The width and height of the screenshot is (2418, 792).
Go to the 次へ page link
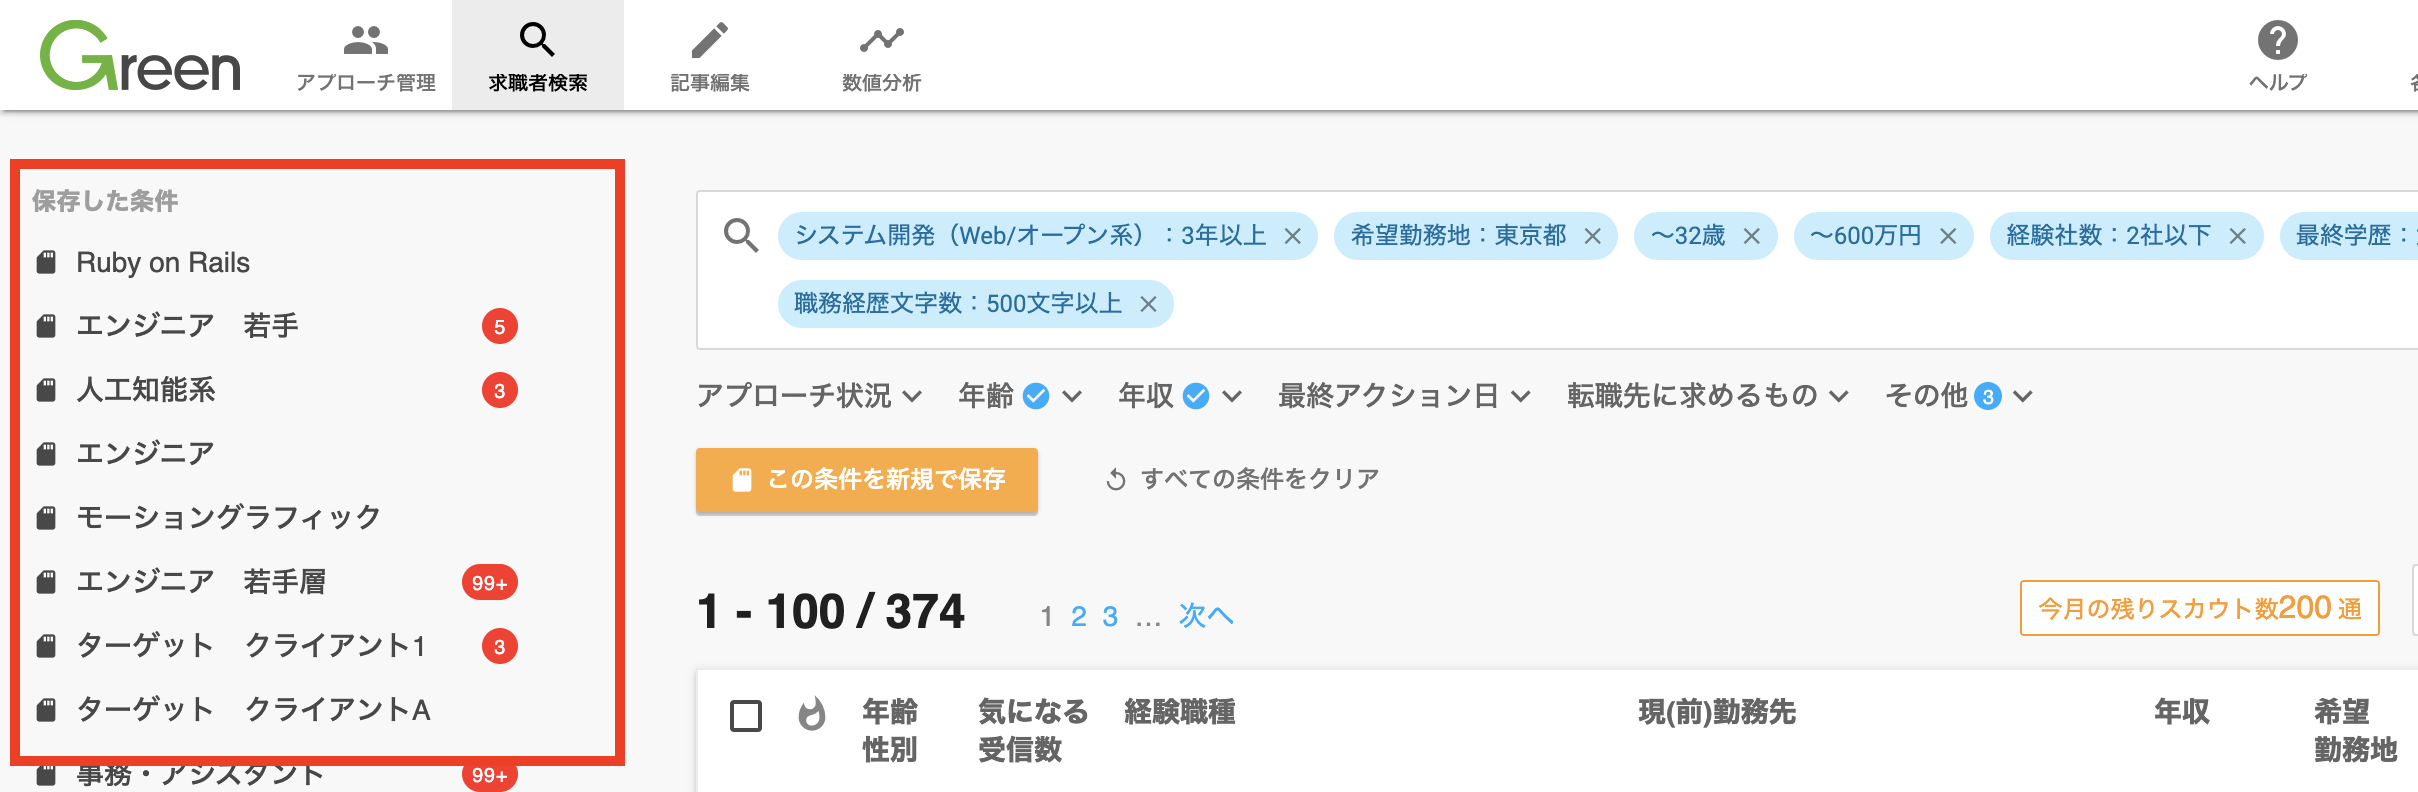tap(1206, 615)
